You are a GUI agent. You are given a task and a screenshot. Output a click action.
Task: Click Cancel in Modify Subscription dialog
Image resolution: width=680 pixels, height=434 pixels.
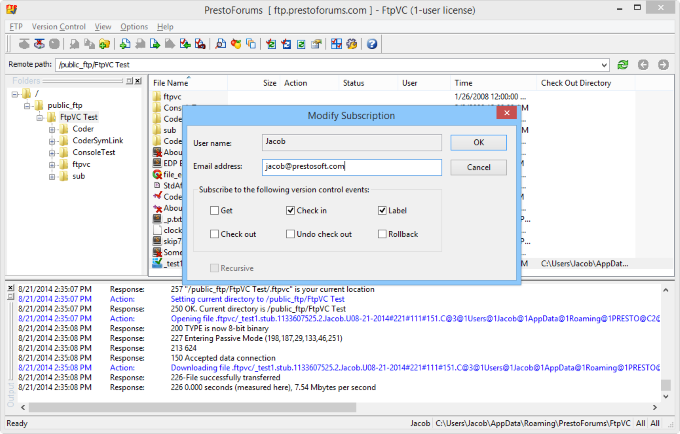pyautogui.click(x=478, y=167)
